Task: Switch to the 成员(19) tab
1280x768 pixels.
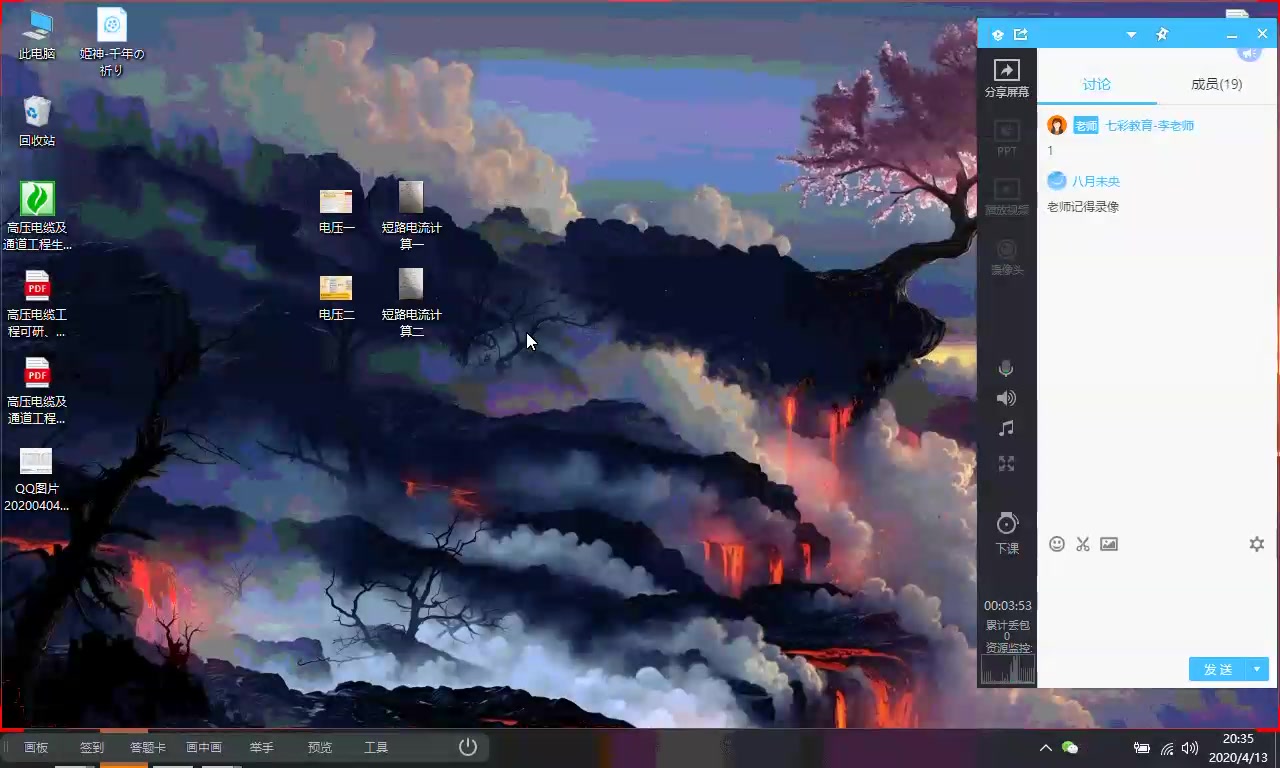Action: [1216, 84]
